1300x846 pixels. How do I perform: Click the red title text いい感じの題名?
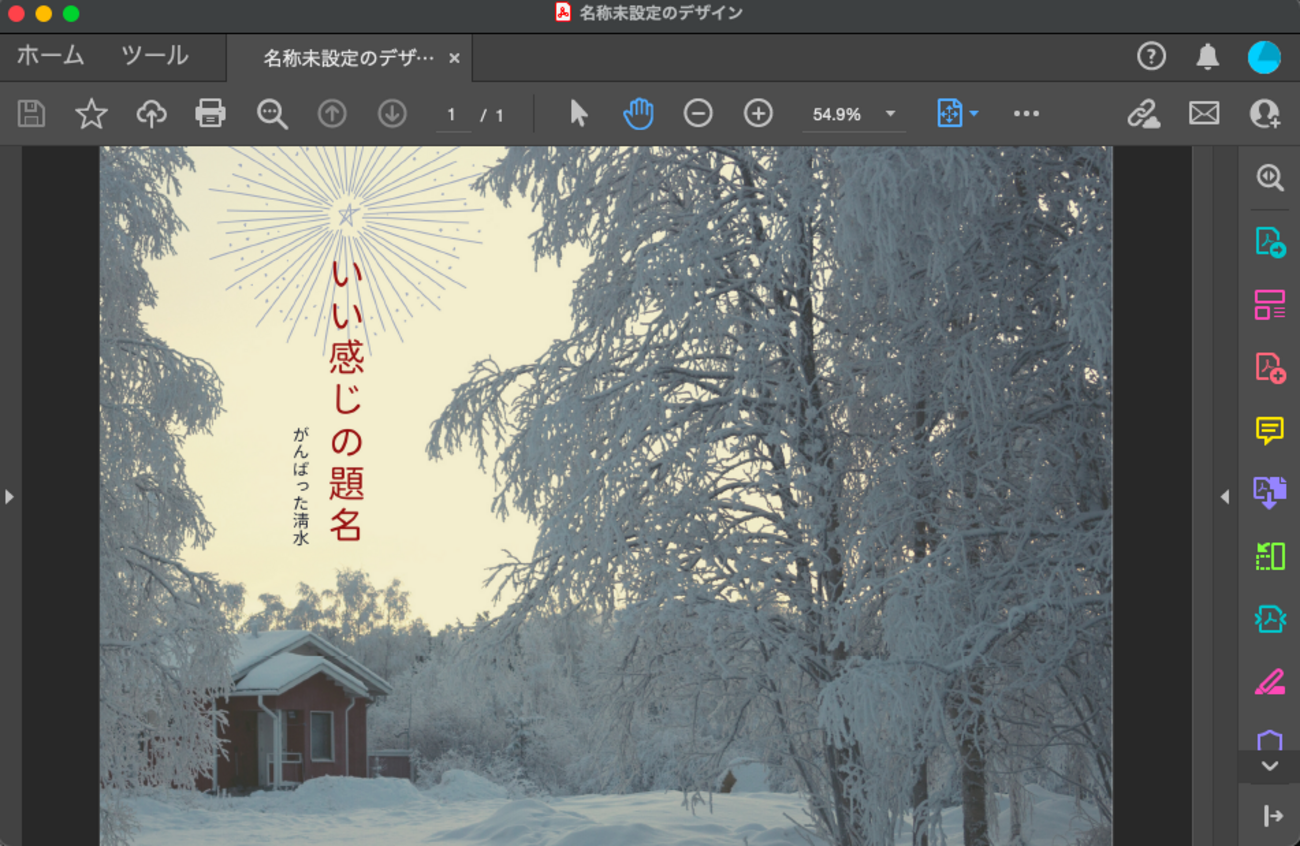click(x=346, y=400)
